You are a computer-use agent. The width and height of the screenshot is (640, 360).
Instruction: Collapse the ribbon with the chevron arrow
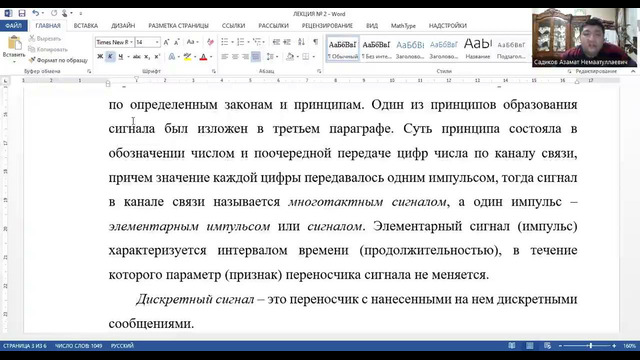(x=633, y=71)
